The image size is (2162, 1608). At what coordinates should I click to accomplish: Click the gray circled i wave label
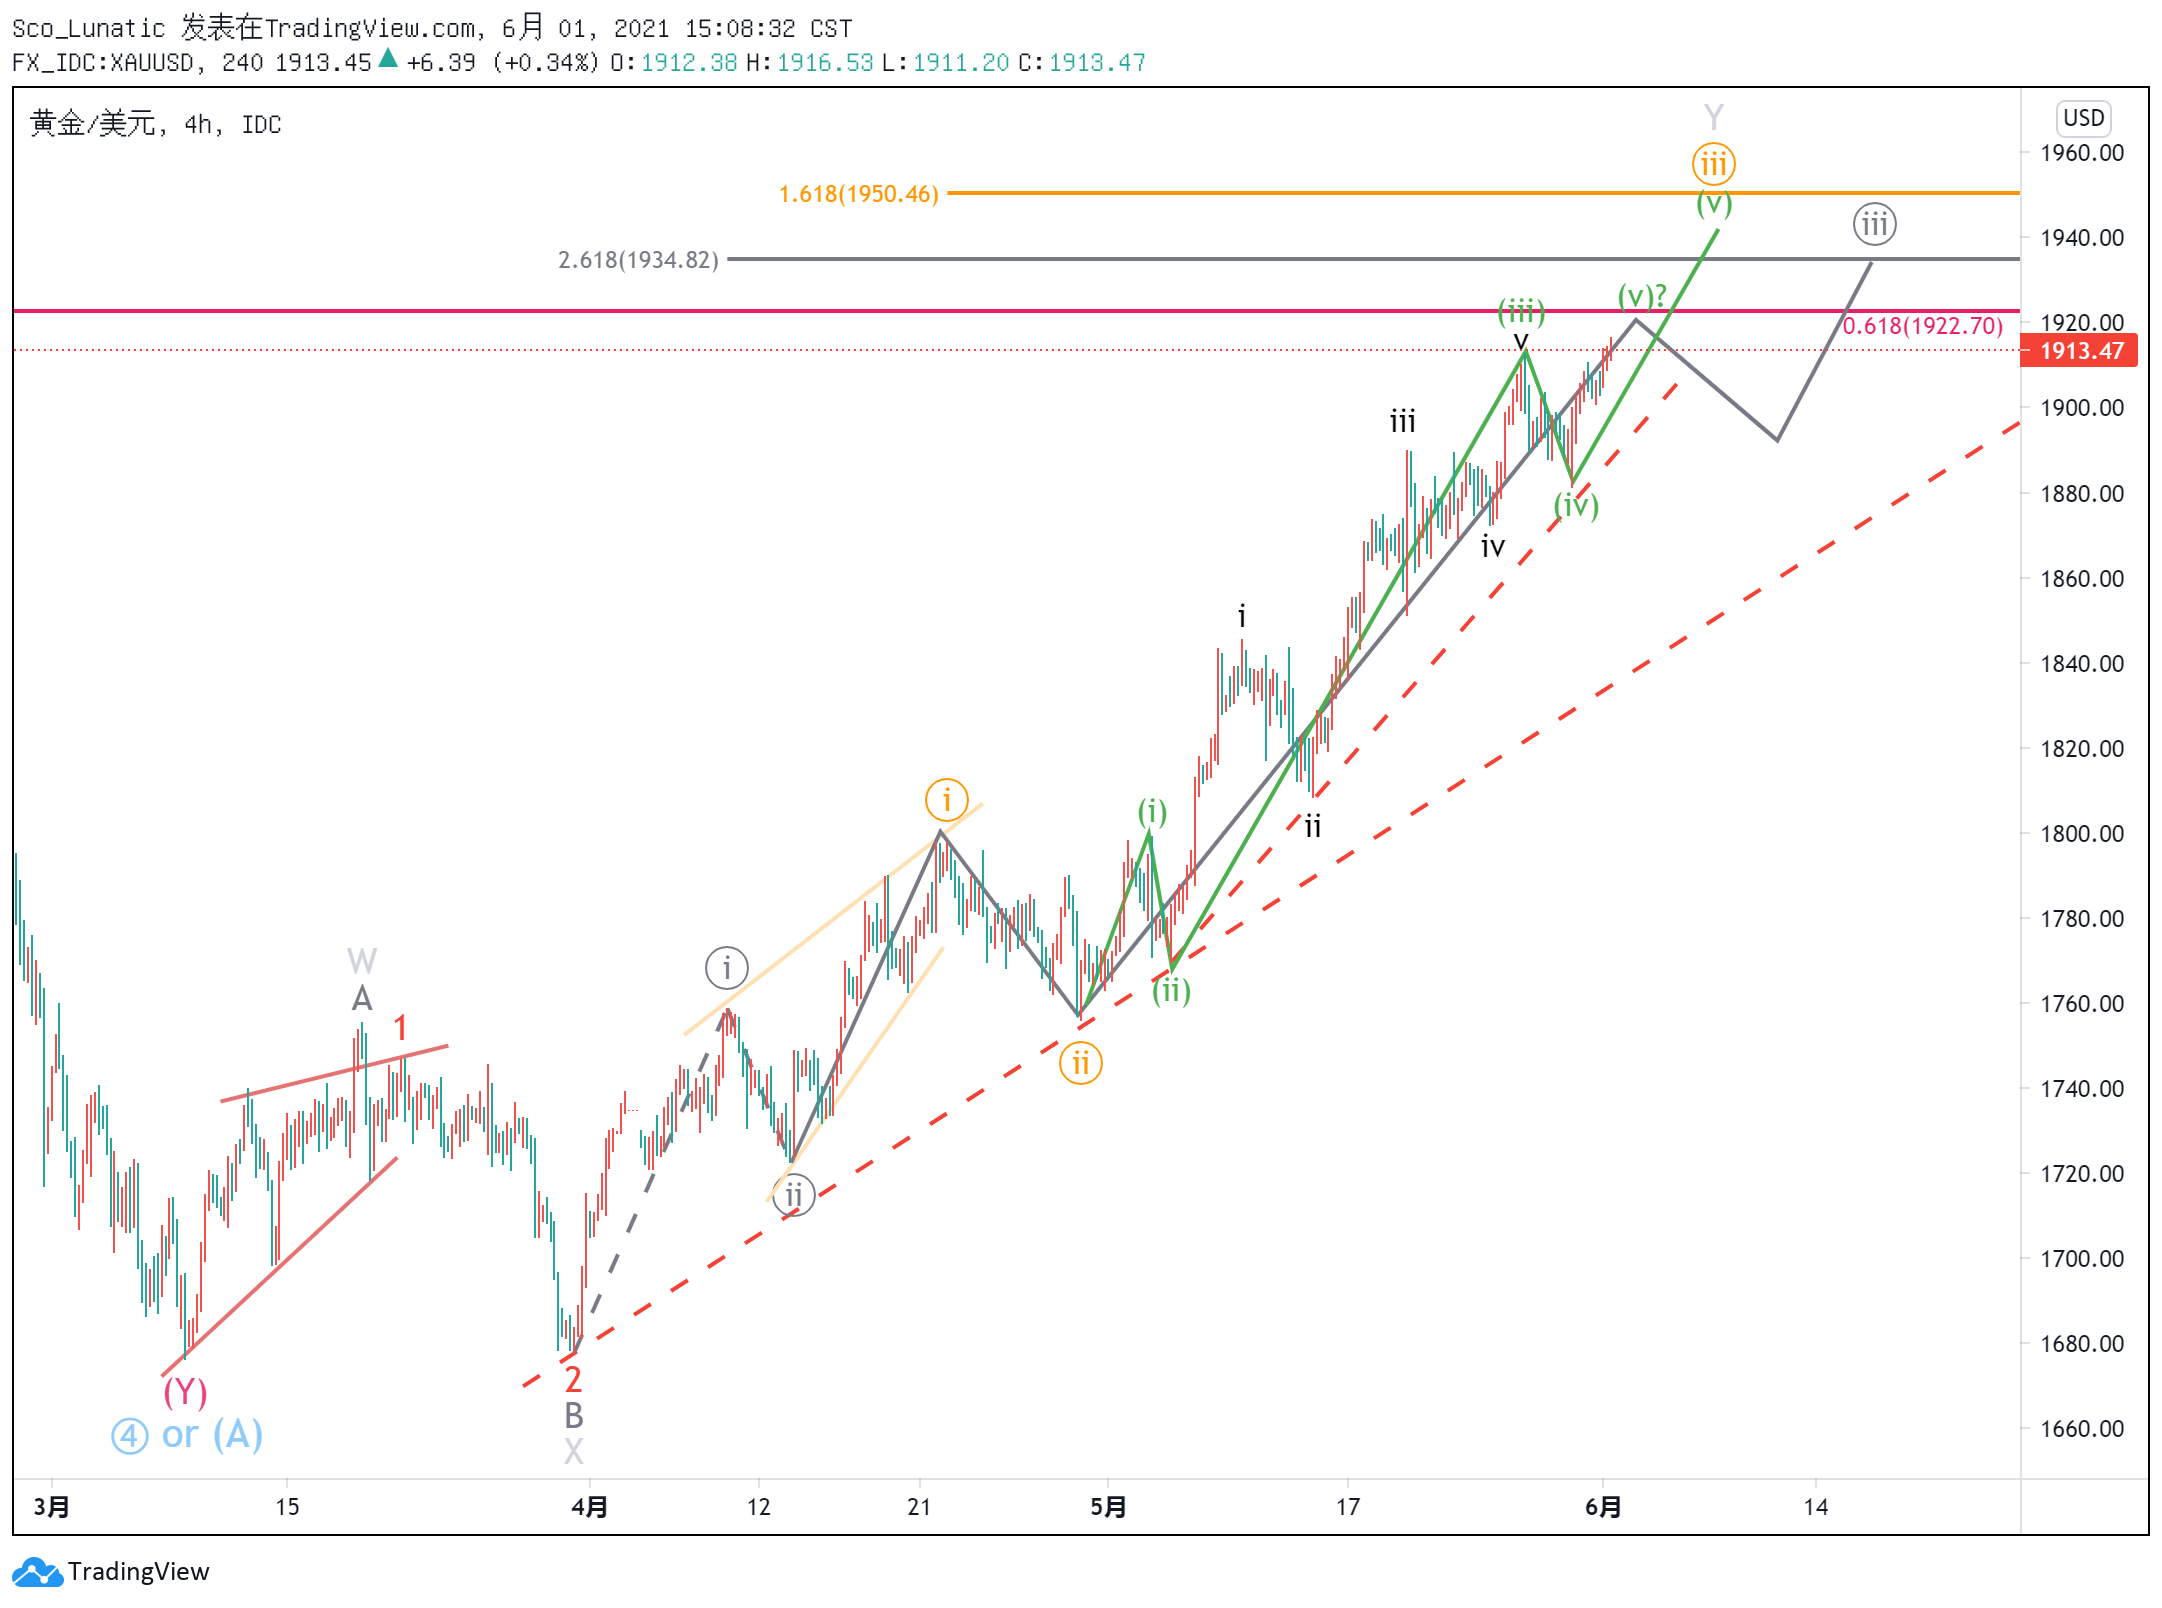[x=727, y=968]
